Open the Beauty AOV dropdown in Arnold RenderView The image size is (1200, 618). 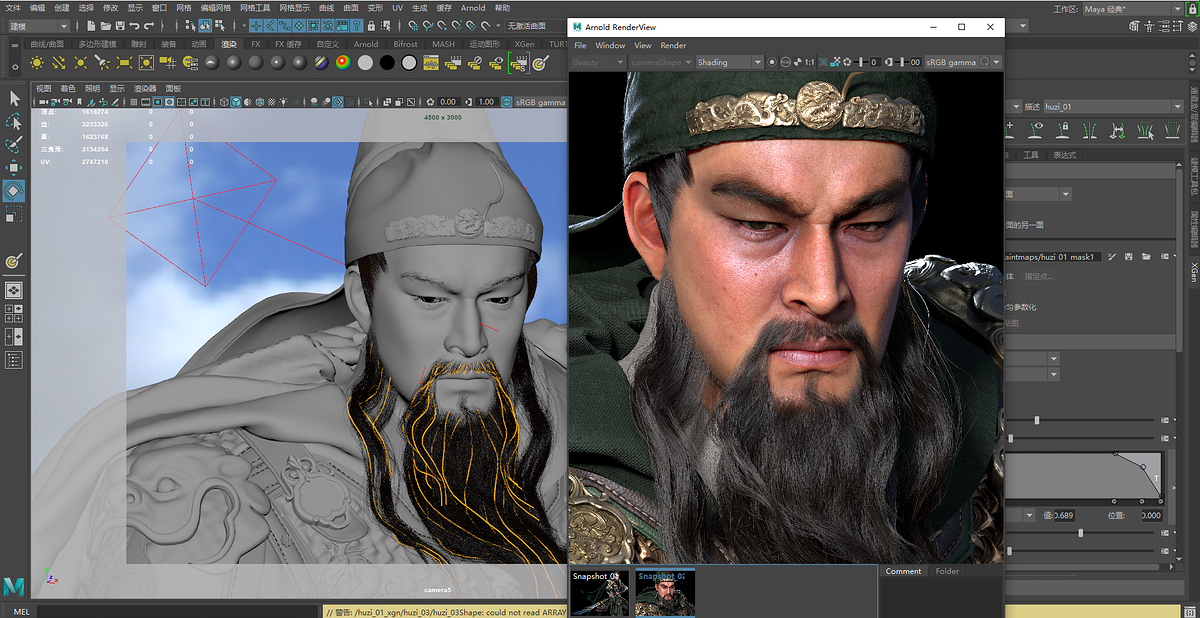598,62
